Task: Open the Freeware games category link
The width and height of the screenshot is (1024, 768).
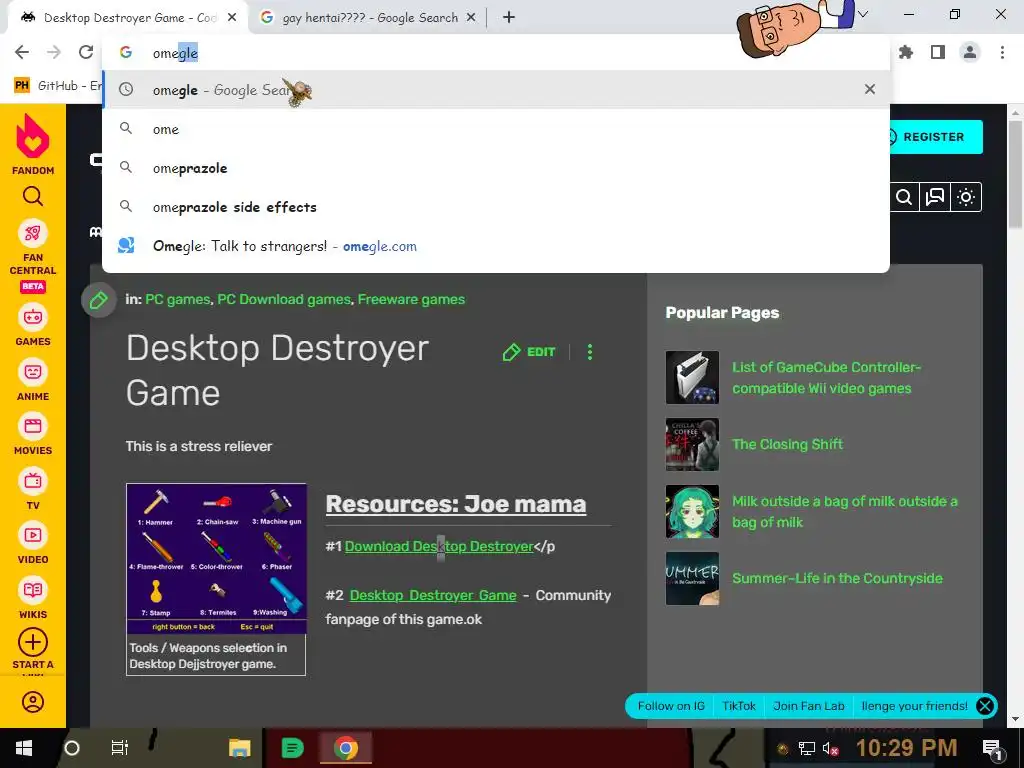Action: (x=411, y=300)
